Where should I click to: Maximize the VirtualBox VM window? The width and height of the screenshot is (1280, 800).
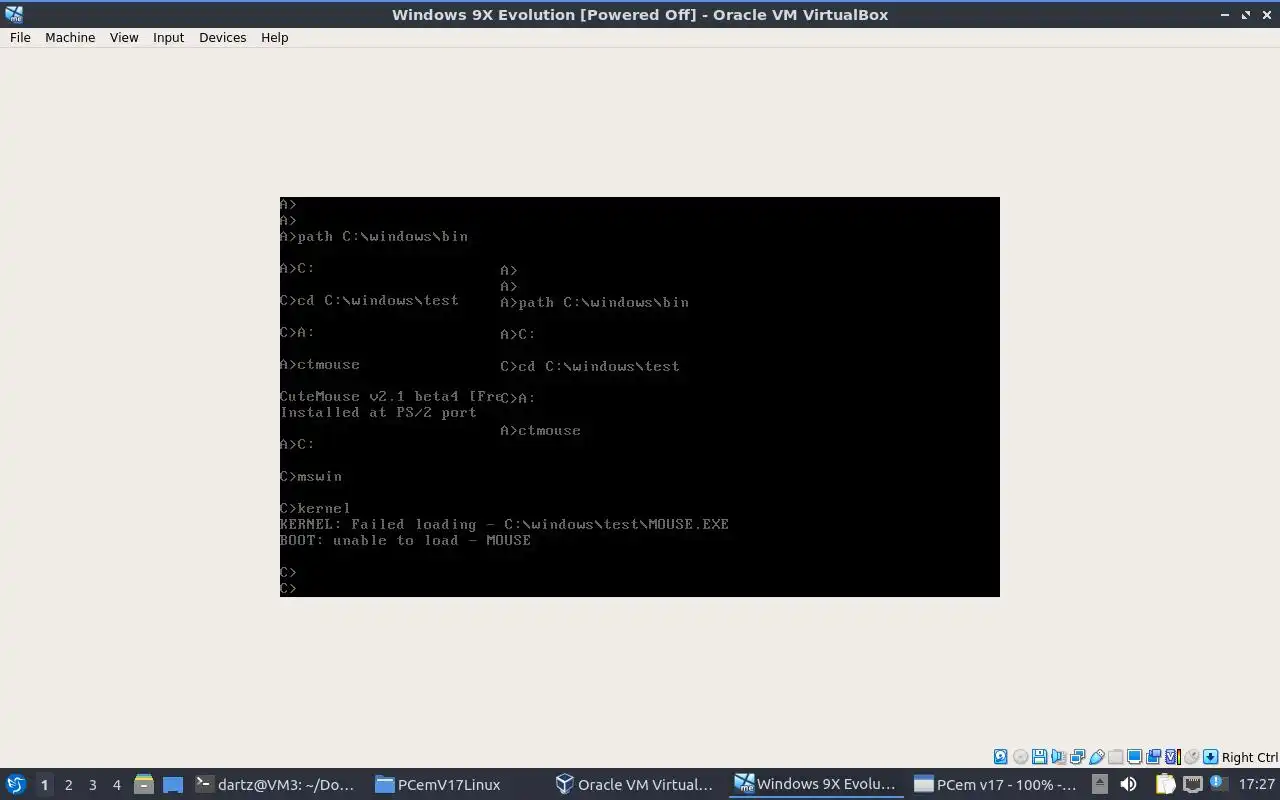(1246, 15)
